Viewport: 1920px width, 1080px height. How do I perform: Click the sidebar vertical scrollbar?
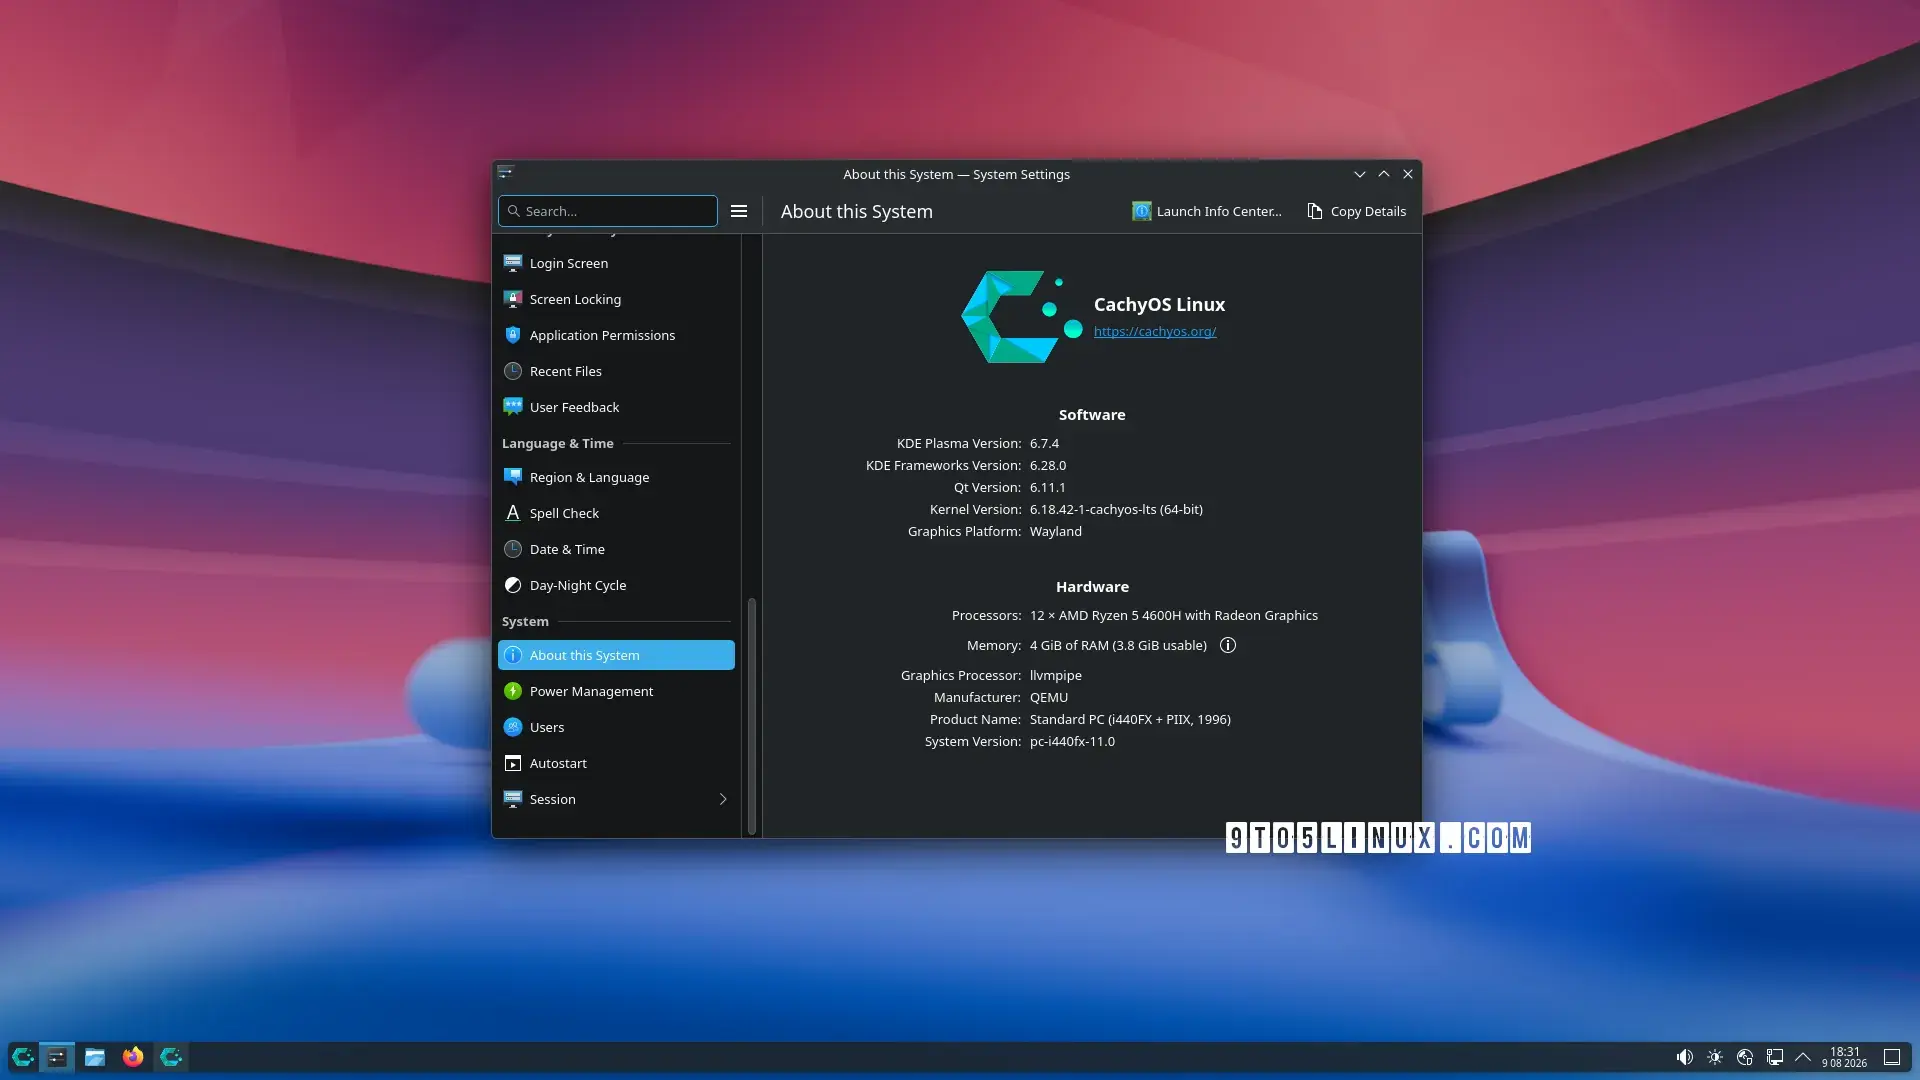pos(752,715)
